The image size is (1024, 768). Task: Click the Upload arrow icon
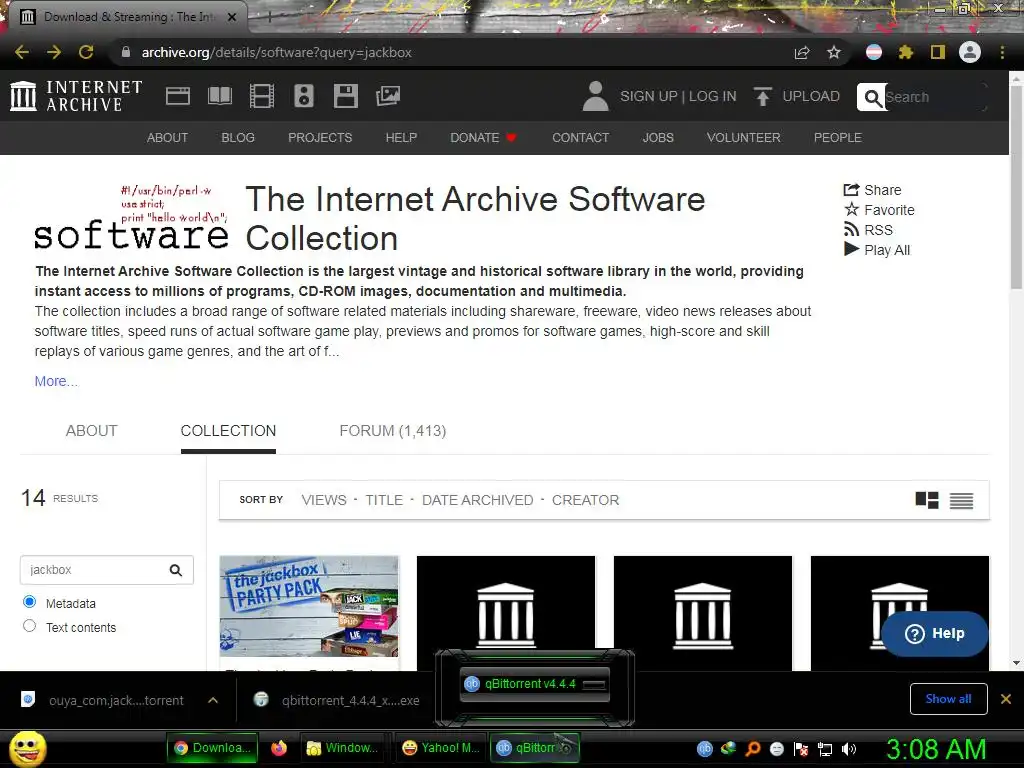762,96
